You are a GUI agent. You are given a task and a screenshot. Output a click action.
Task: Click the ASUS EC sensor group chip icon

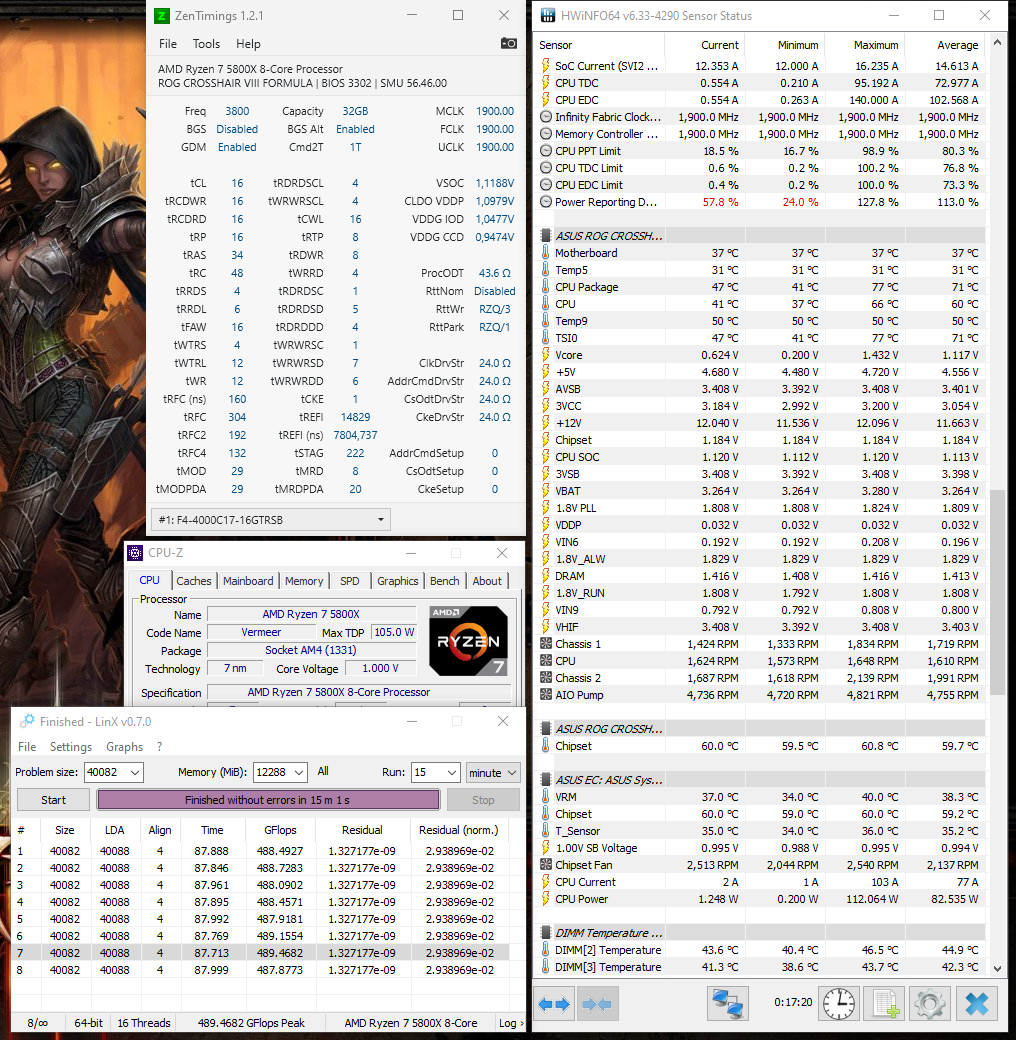546,779
